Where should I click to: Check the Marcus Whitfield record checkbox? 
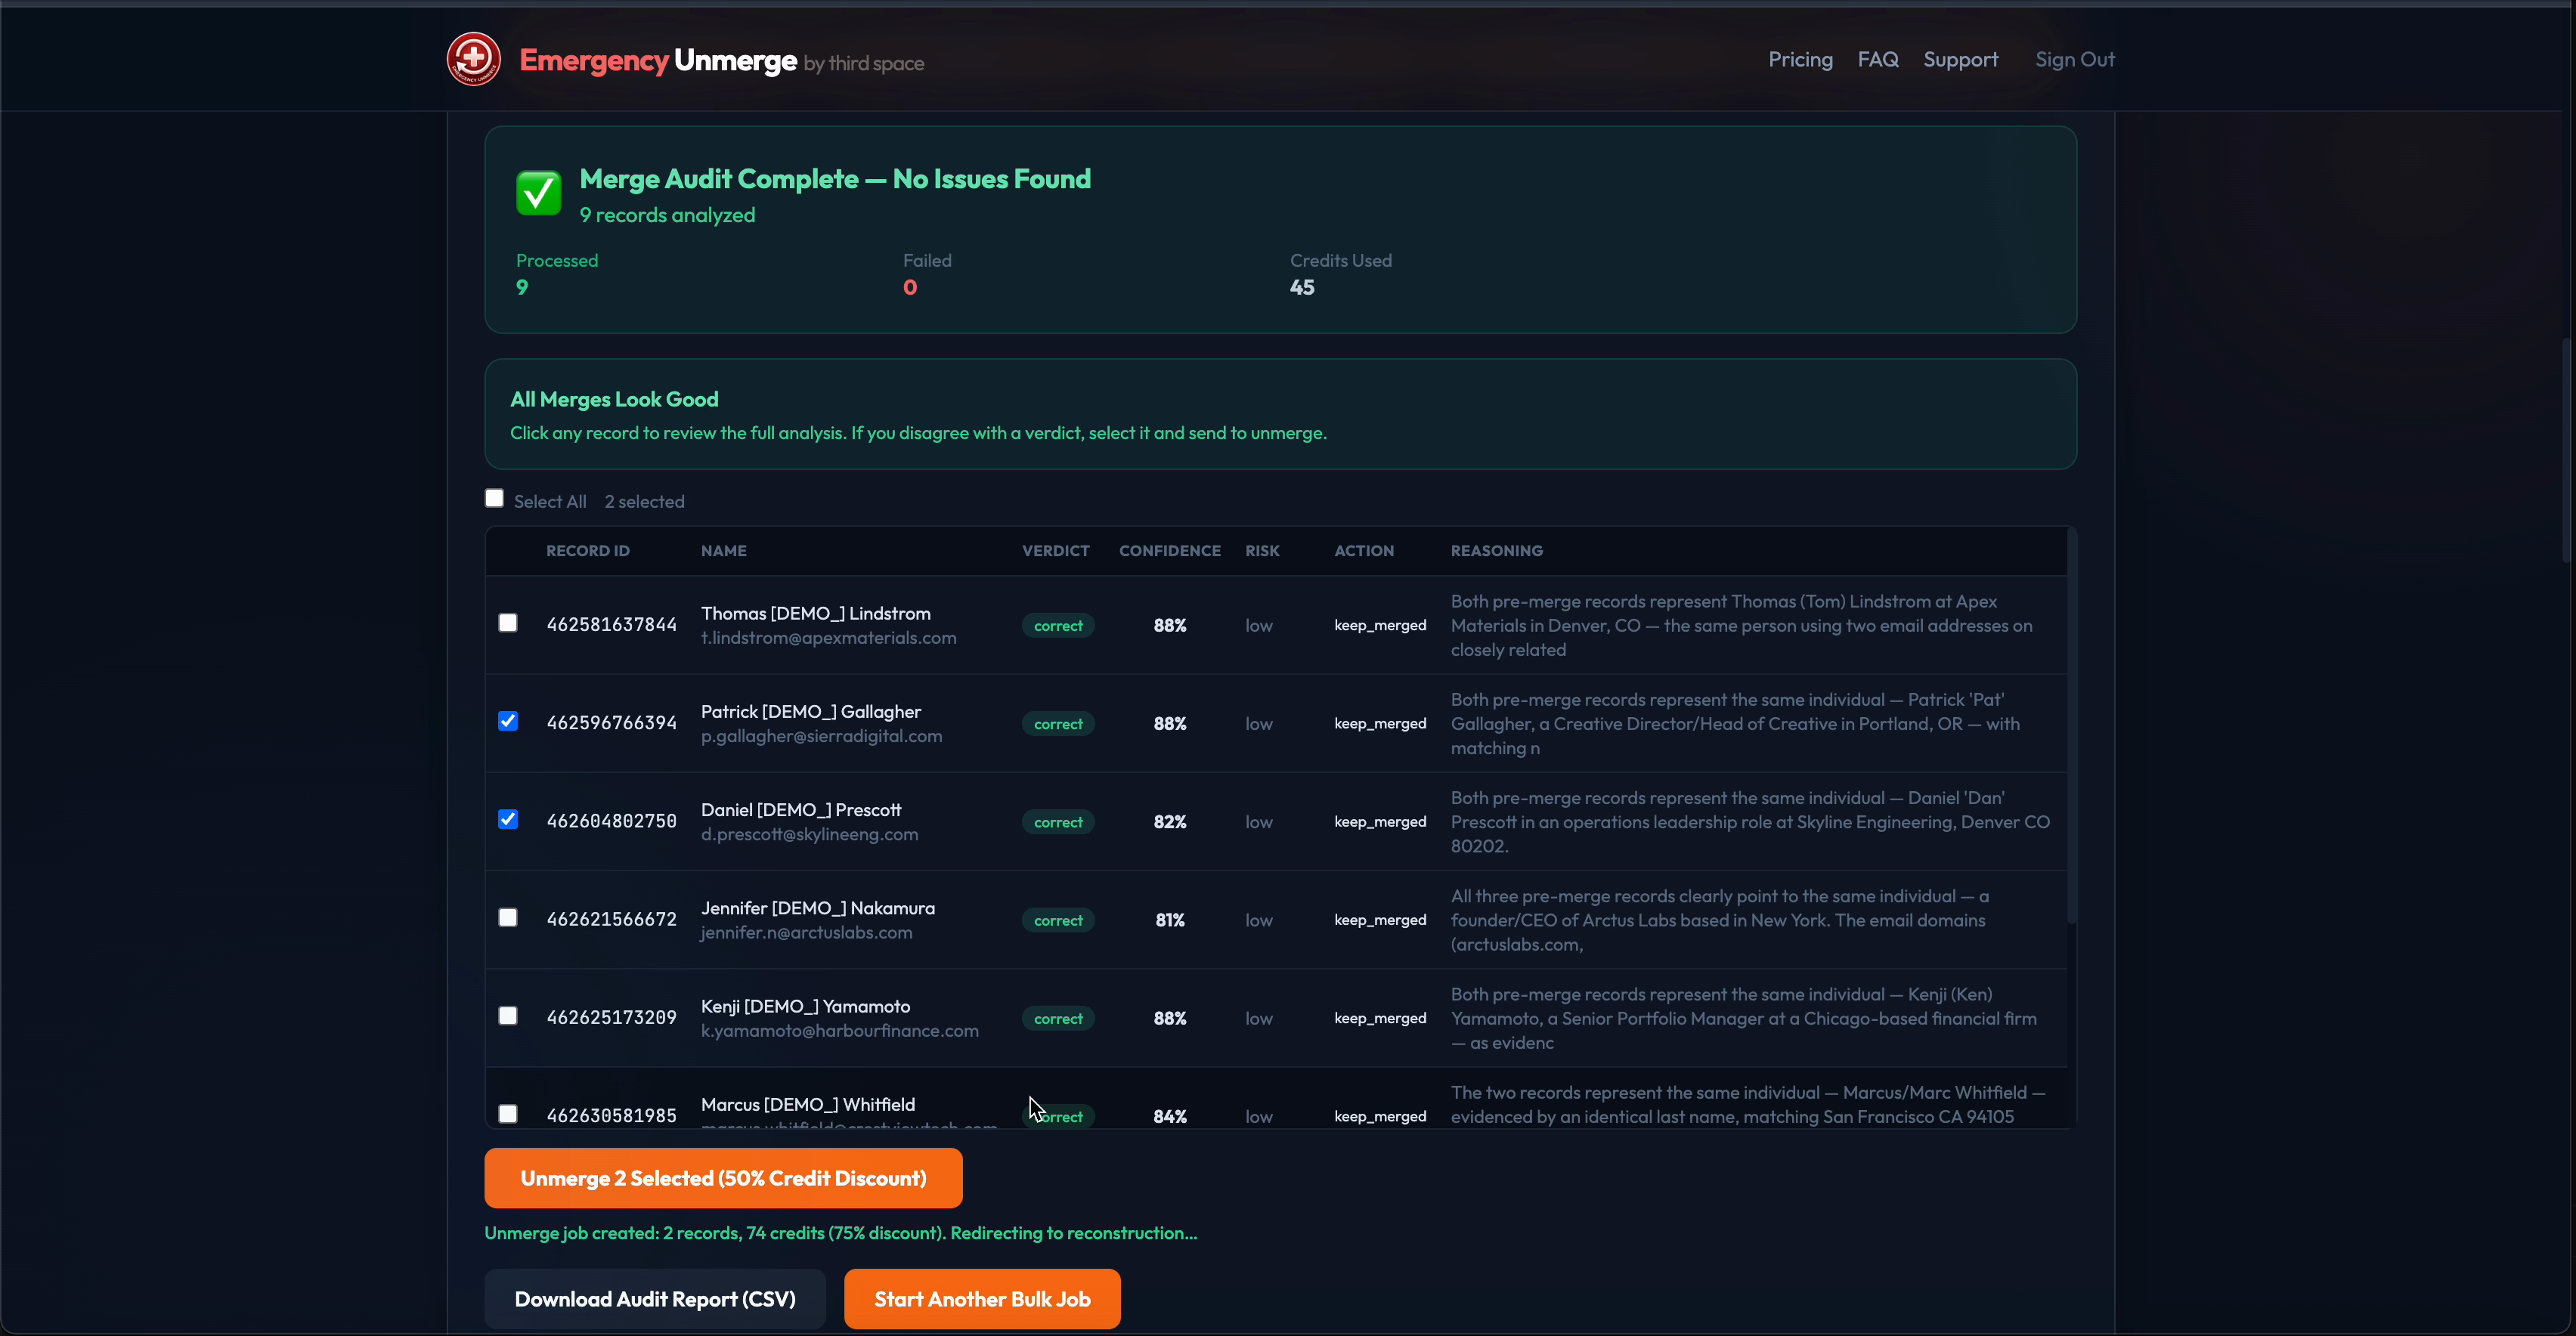click(508, 1113)
